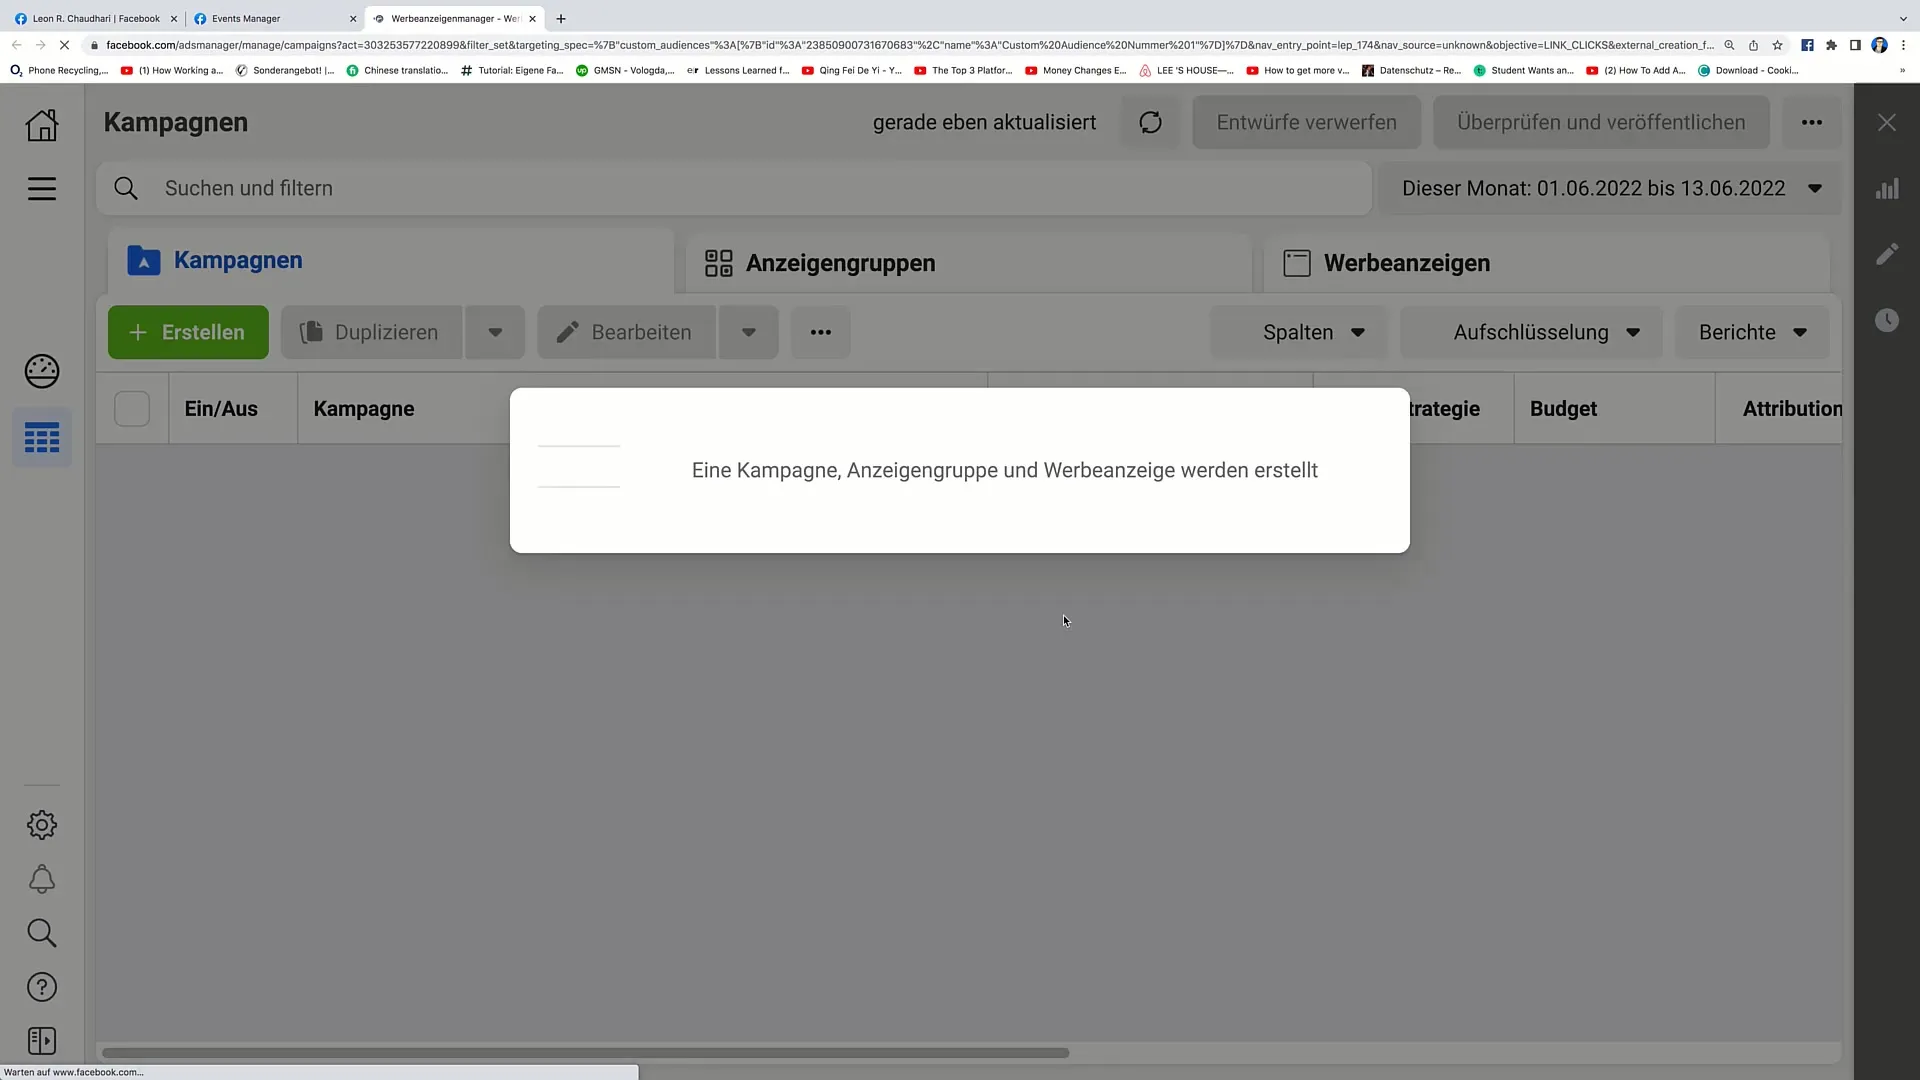Open the Download - Cooki bookmark
Image resolution: width=1920 pixels, height=1080 pixels.
point(1749,70)
